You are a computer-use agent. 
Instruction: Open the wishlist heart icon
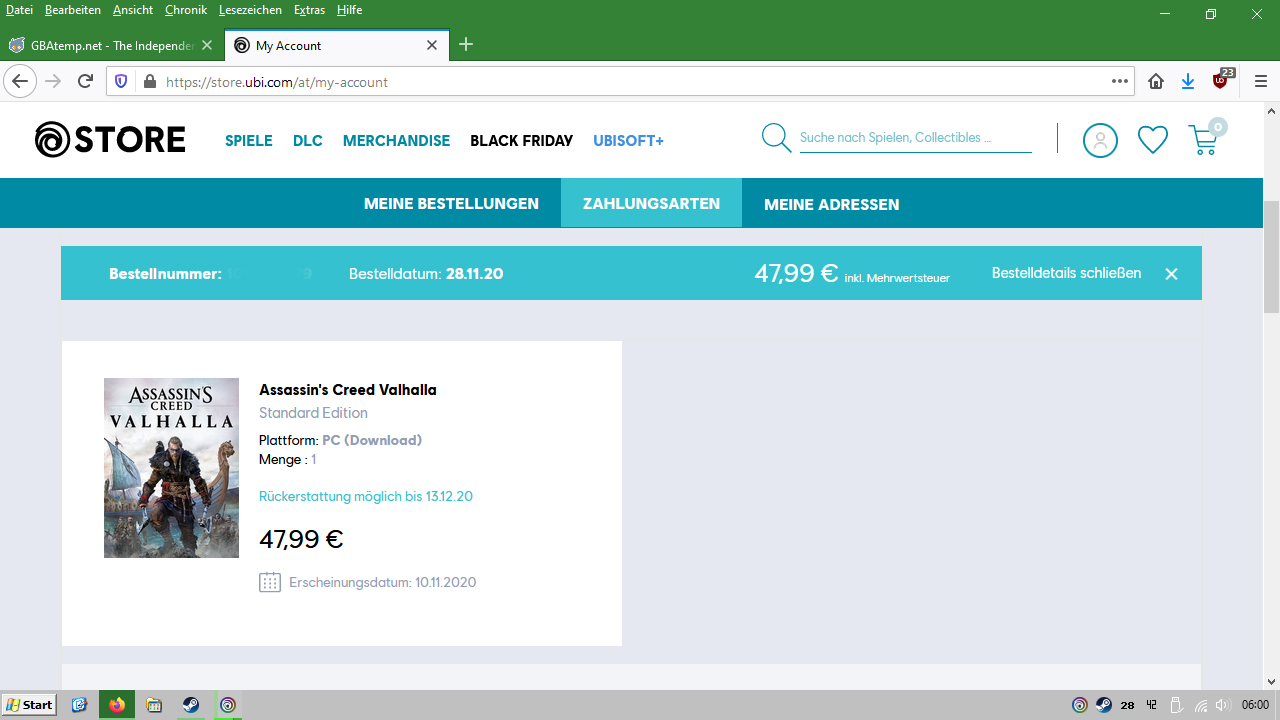click(x=1153, y=140)
